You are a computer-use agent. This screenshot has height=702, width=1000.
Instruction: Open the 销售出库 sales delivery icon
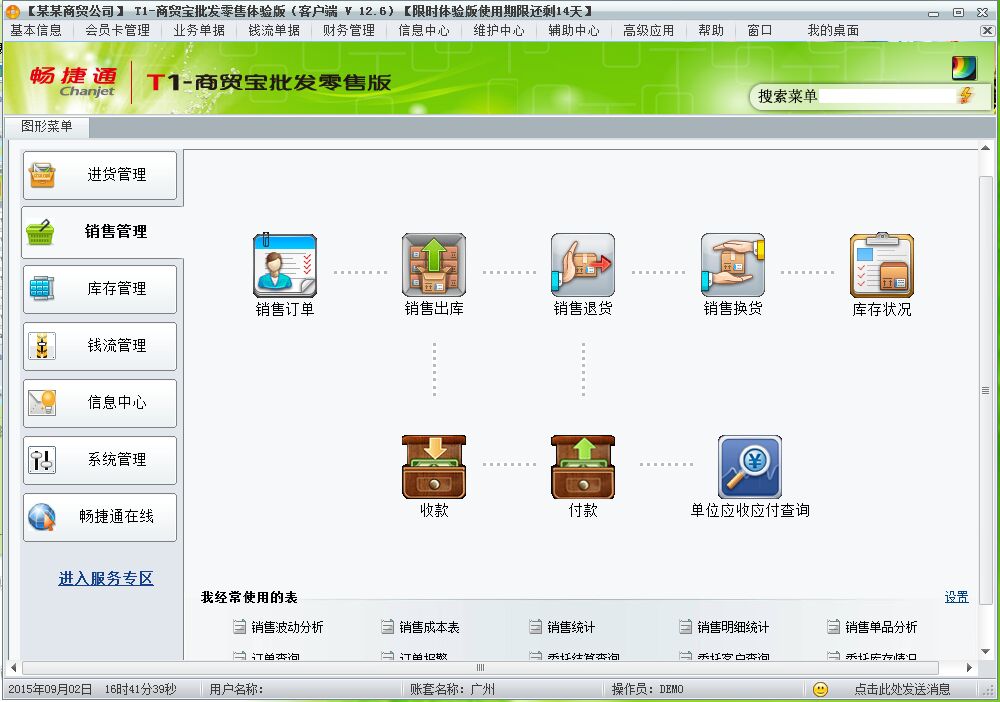pos(434,265)
